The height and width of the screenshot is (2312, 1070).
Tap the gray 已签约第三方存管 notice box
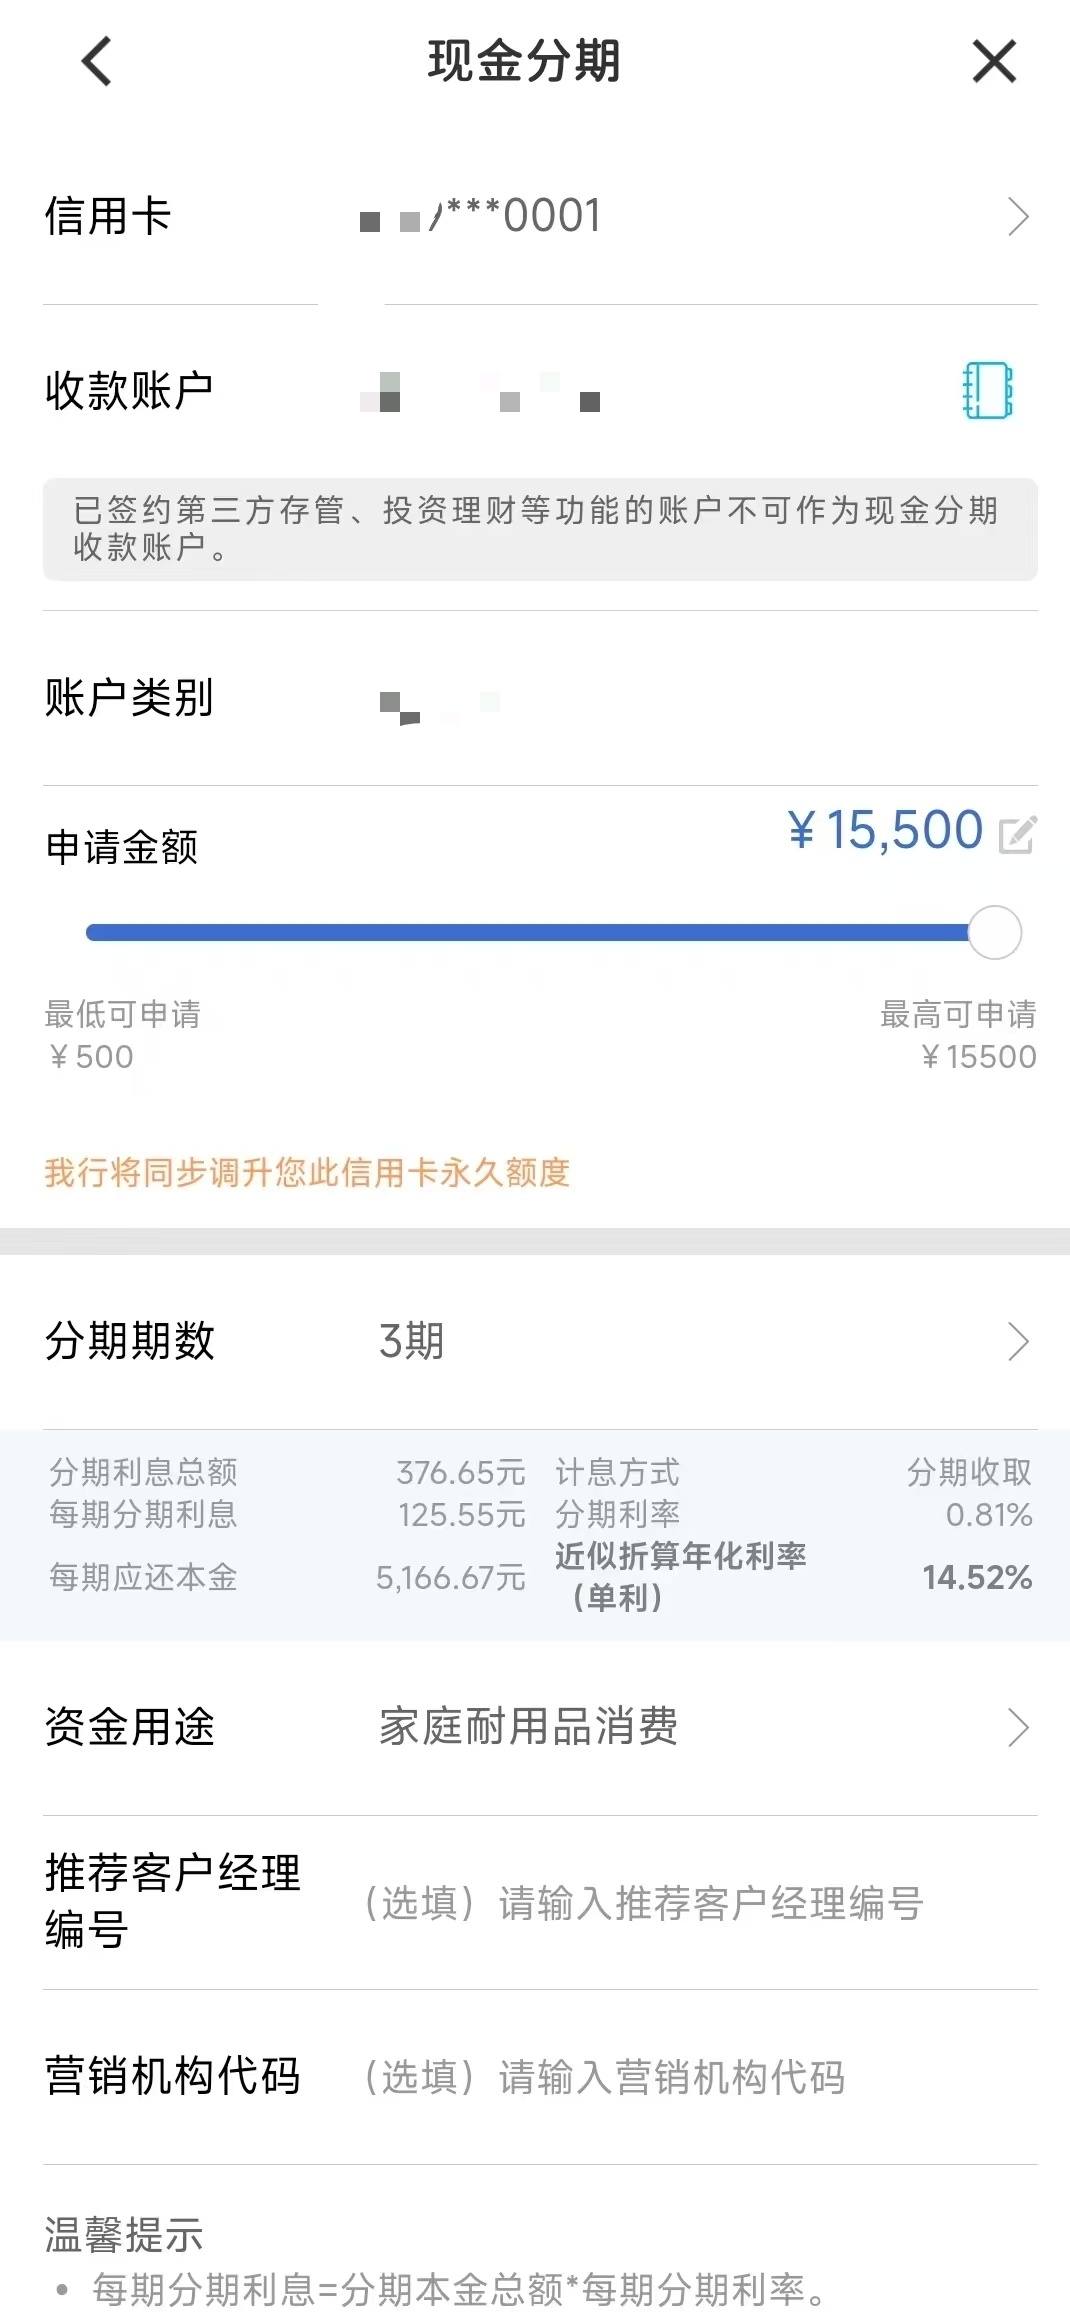(x=540, y=529)
